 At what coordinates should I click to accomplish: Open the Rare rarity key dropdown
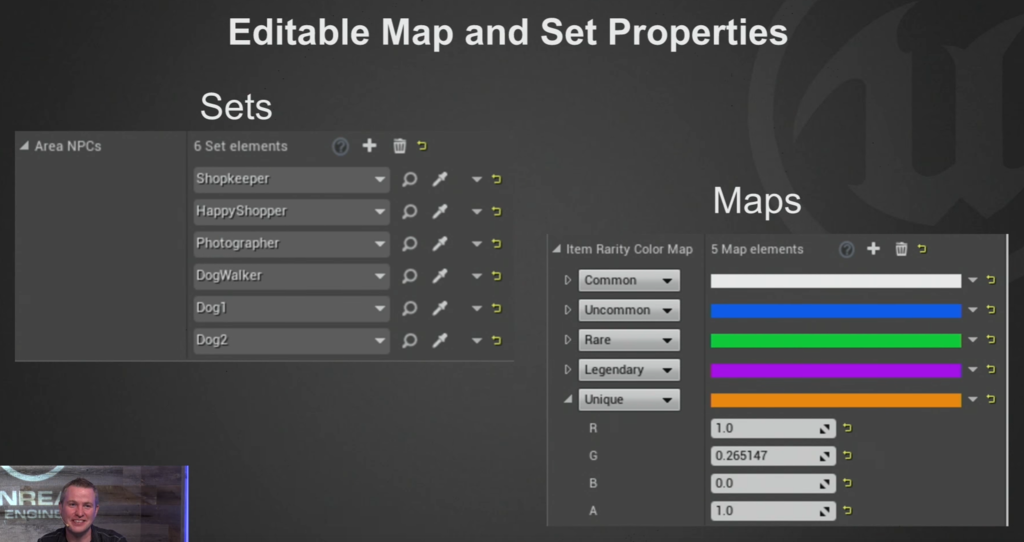(629, 340)
